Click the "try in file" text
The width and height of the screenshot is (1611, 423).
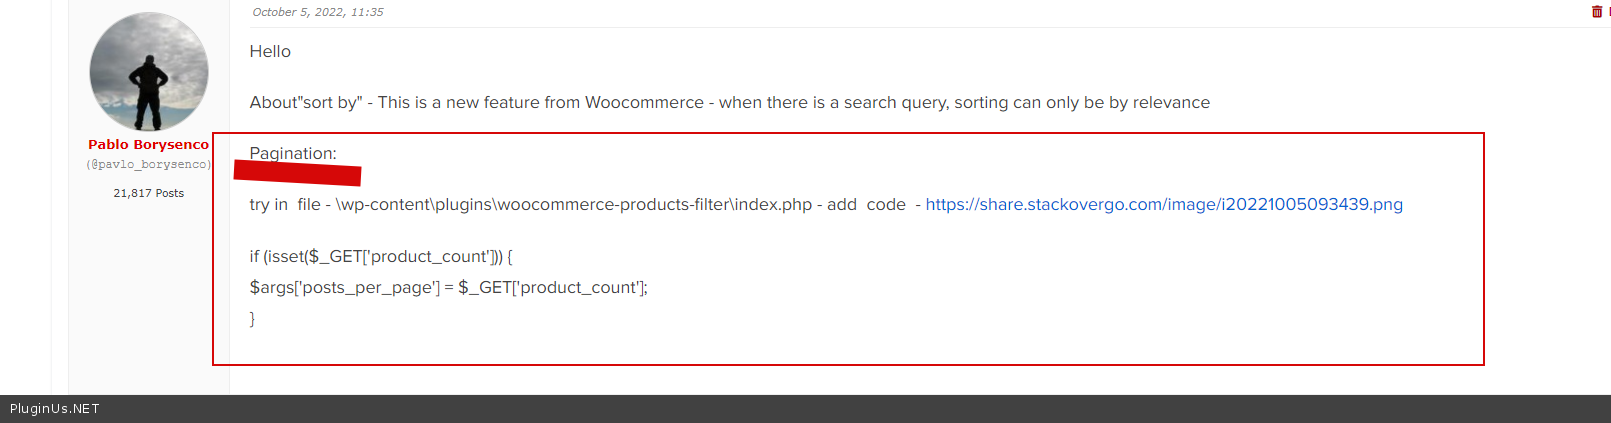click(x=285, y=204)
